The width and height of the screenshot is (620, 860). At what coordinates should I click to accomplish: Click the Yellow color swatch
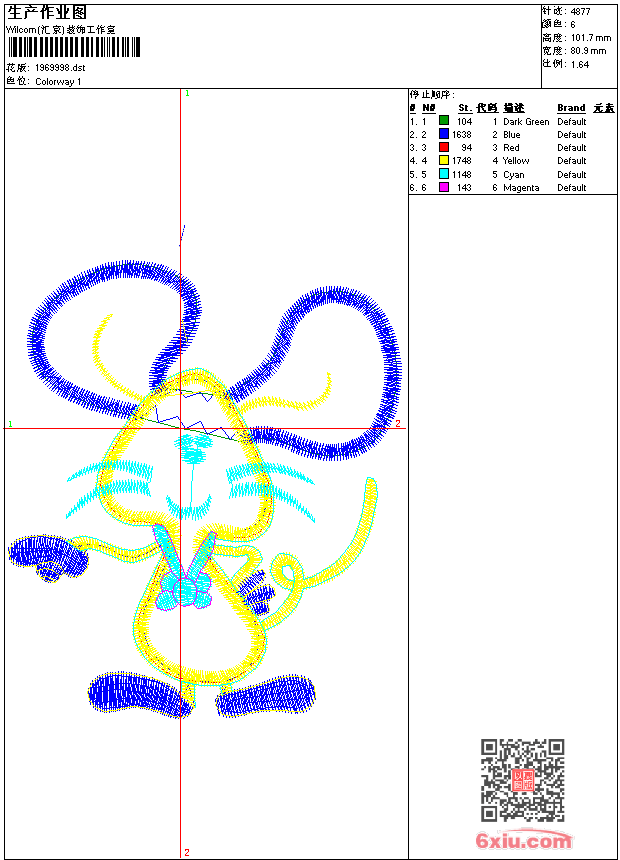pyautogui.click(x=444, y=160)
